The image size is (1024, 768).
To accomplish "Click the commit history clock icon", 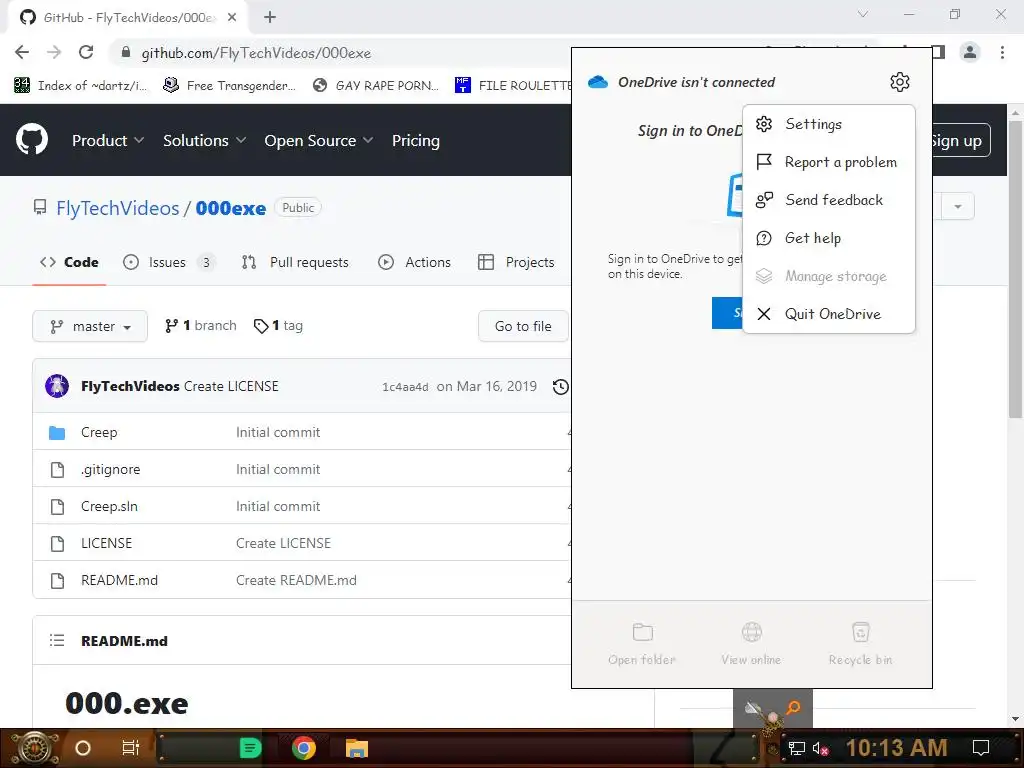I will [560, 387].
